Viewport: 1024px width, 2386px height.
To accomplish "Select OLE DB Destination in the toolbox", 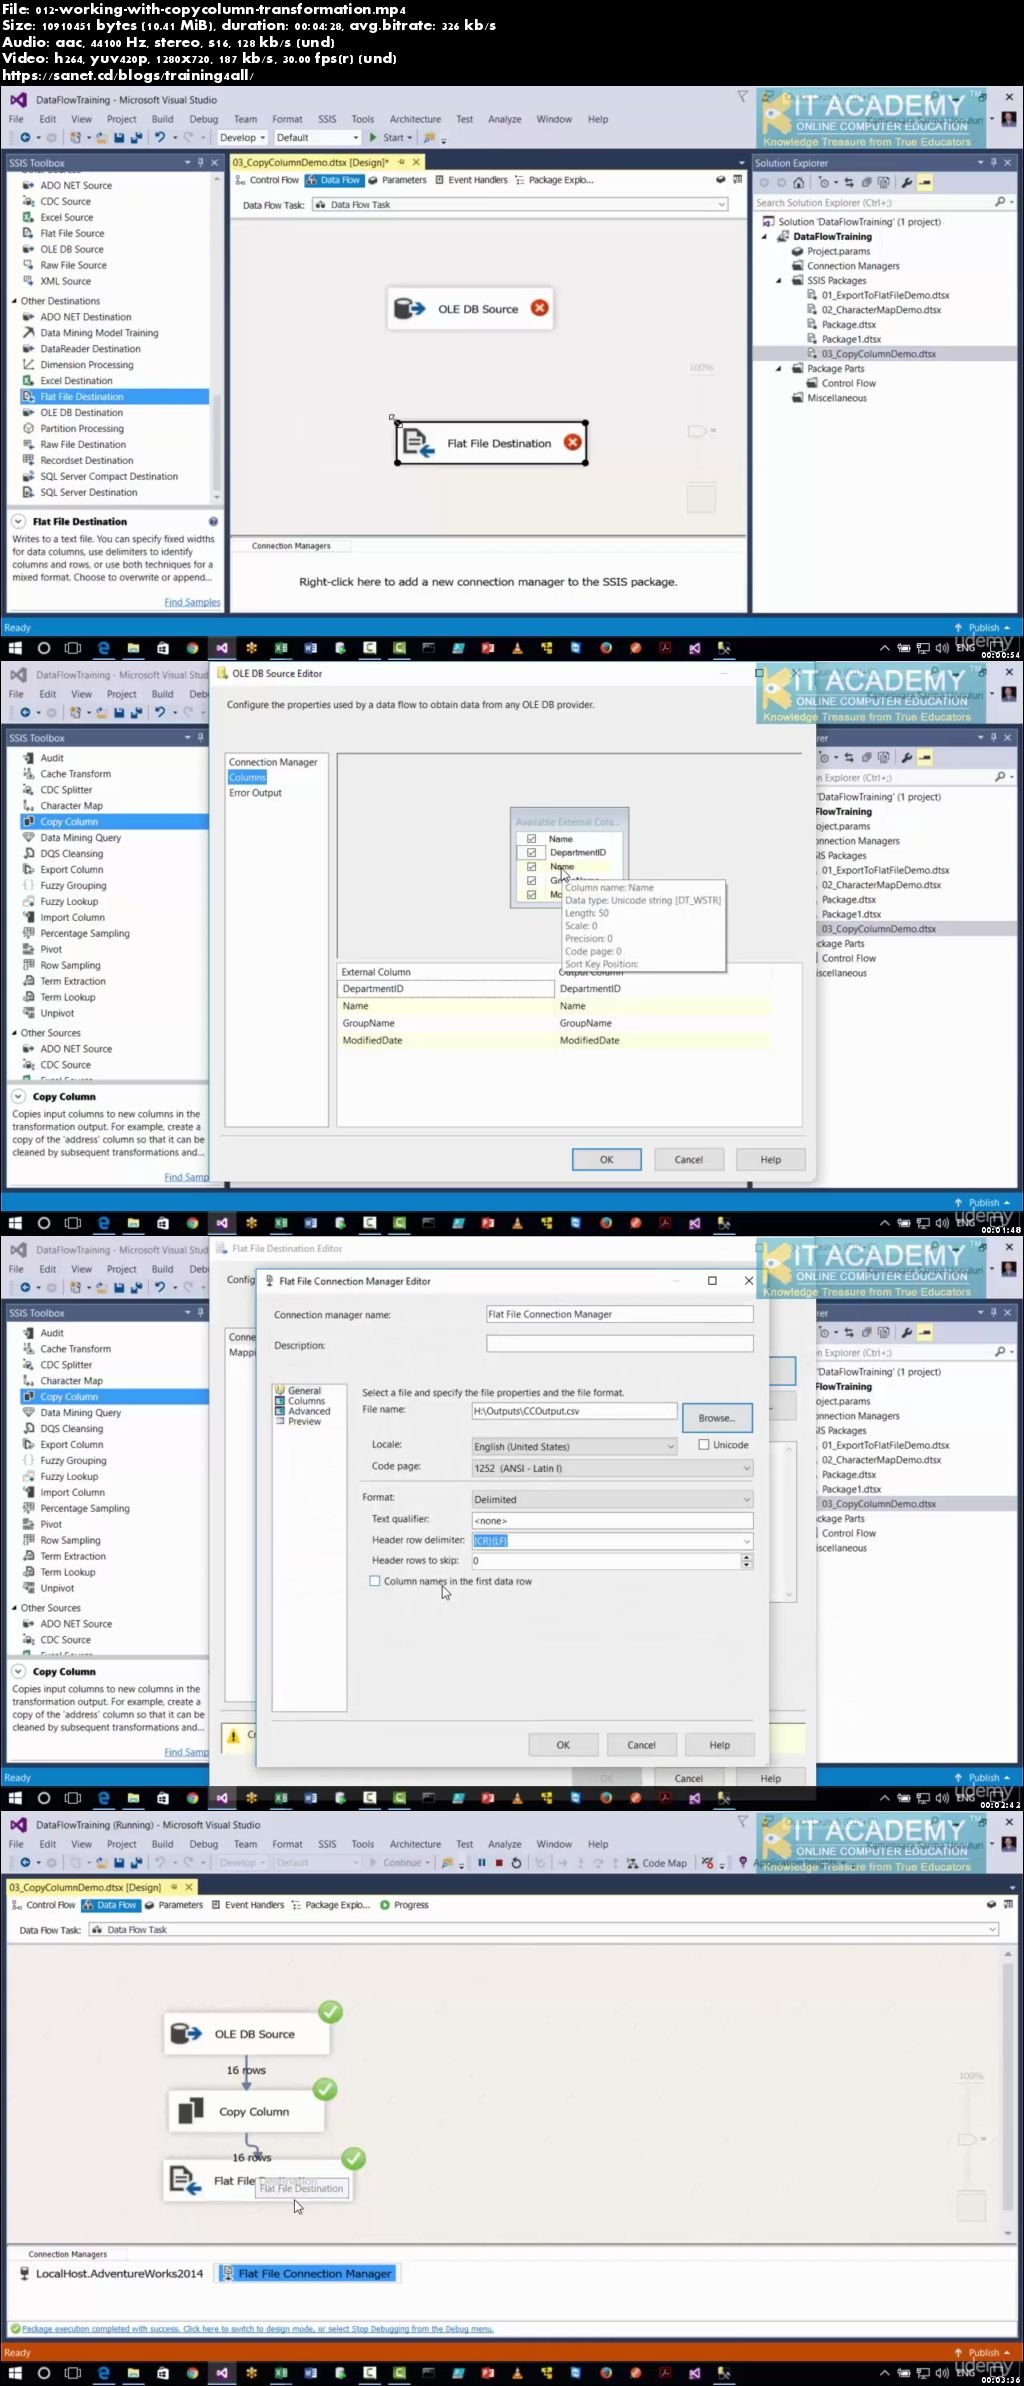I will [x=81, y=413].
